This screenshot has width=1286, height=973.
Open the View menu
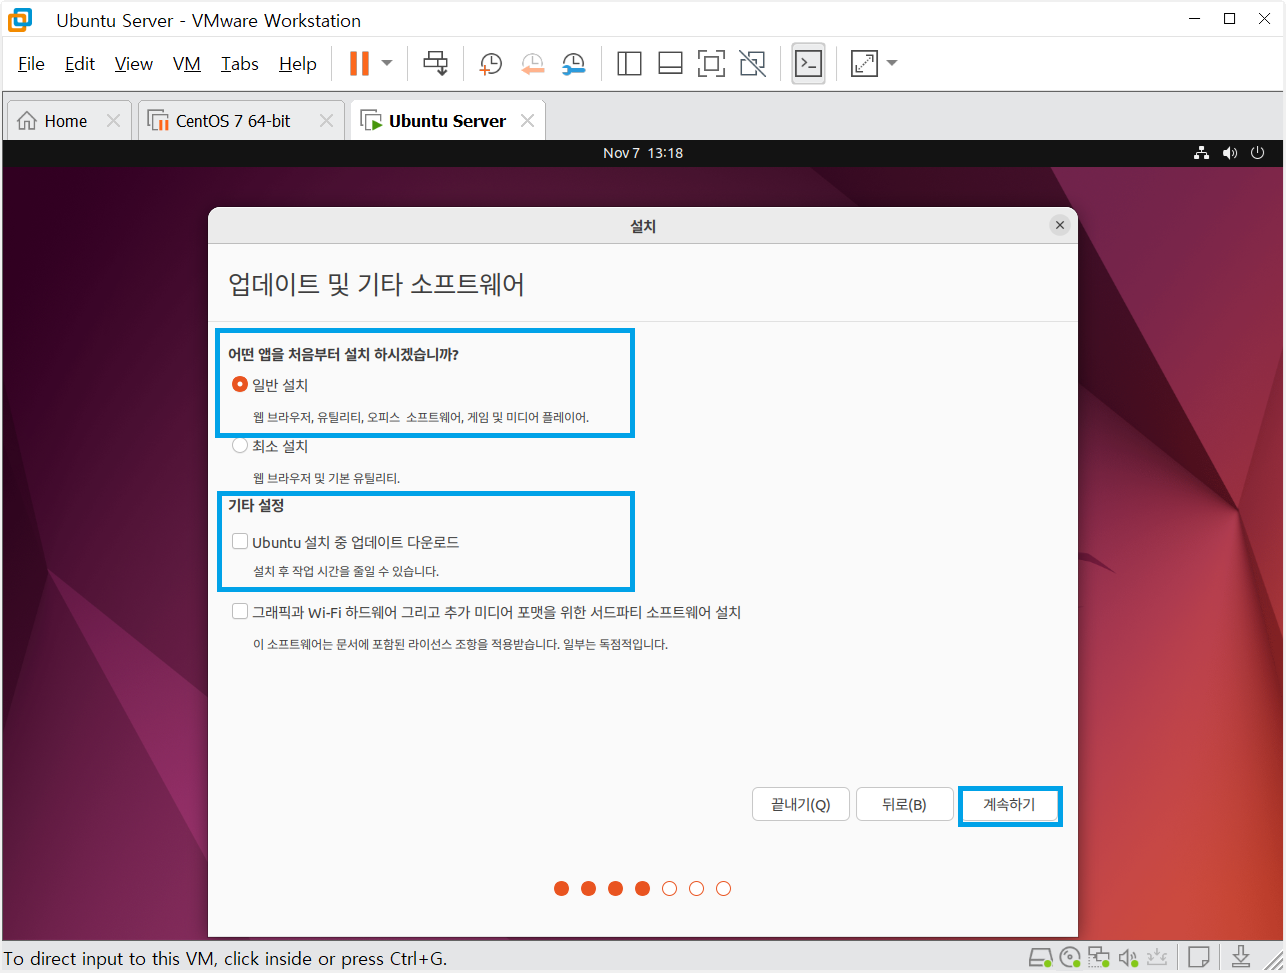(134, 64)
